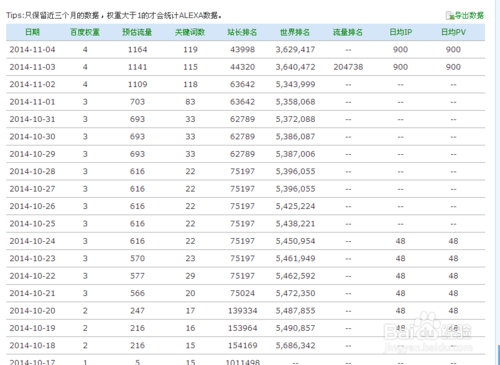Click the 2014-11-03 traffic rank 204738

pos(348,67)
